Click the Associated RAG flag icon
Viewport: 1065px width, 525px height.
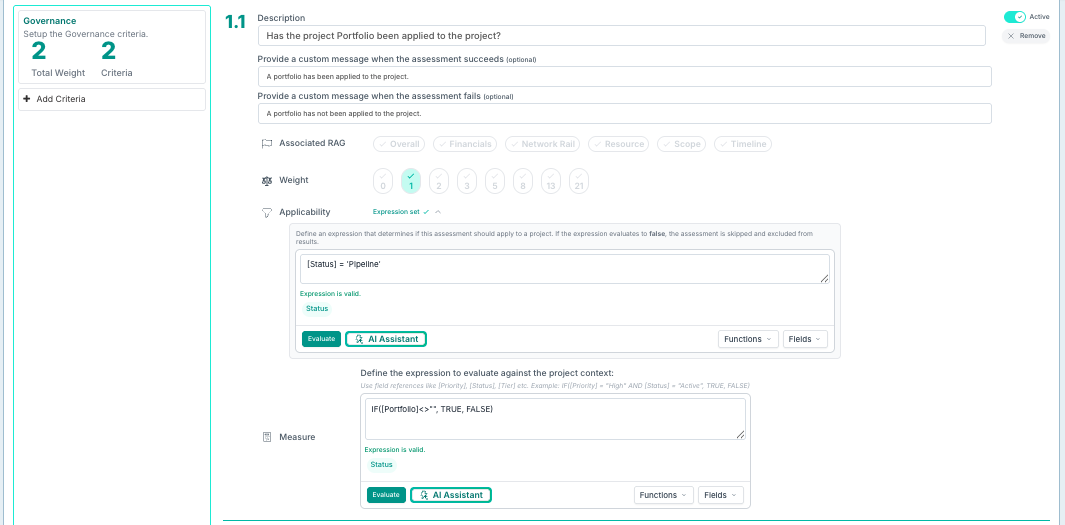(266, 144)
